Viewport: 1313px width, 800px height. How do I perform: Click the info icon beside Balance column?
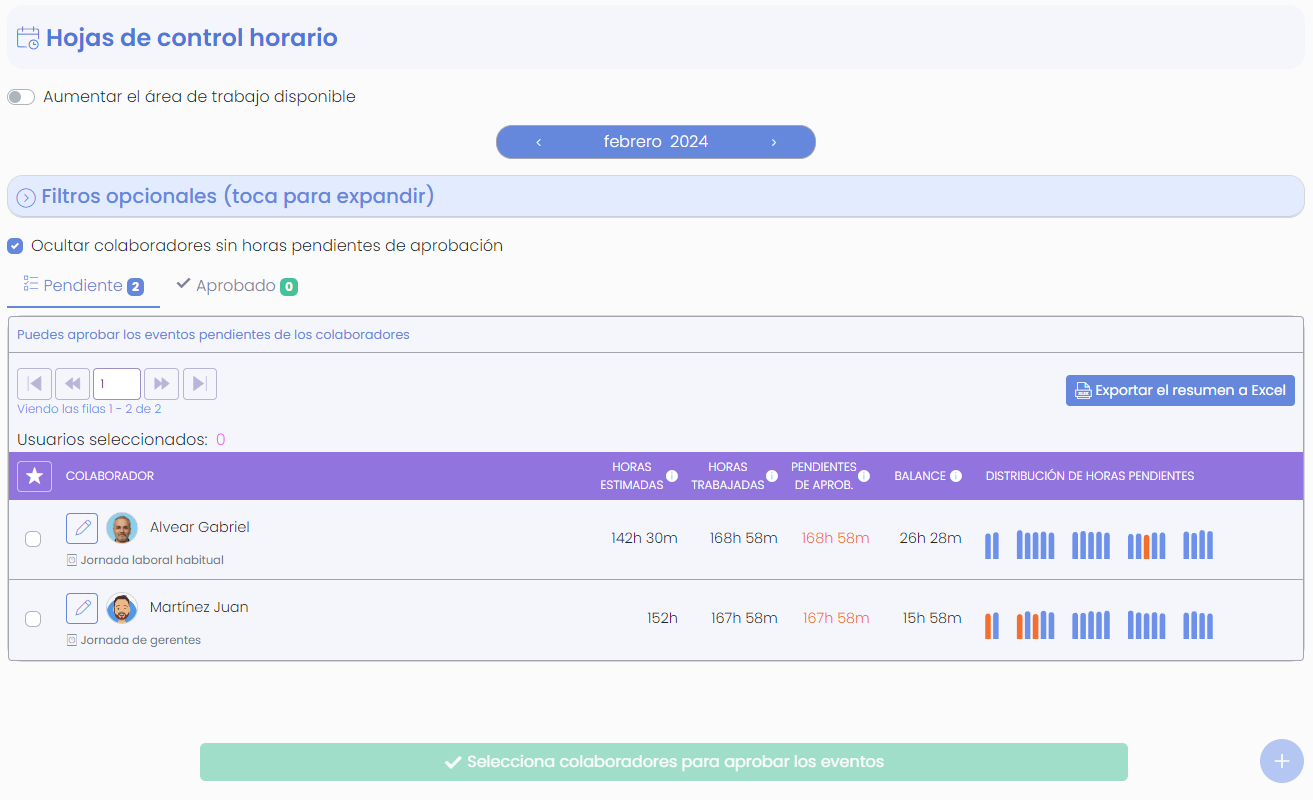click(x=955, y=476)
